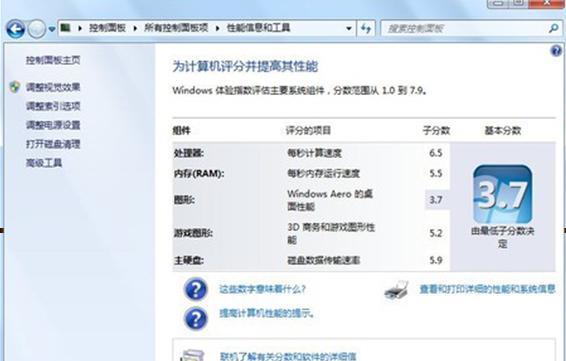Click the Windows Aero 的桌面性能 description
The image size is (566, 361).
pyautogui.click(x=330, y=200)
